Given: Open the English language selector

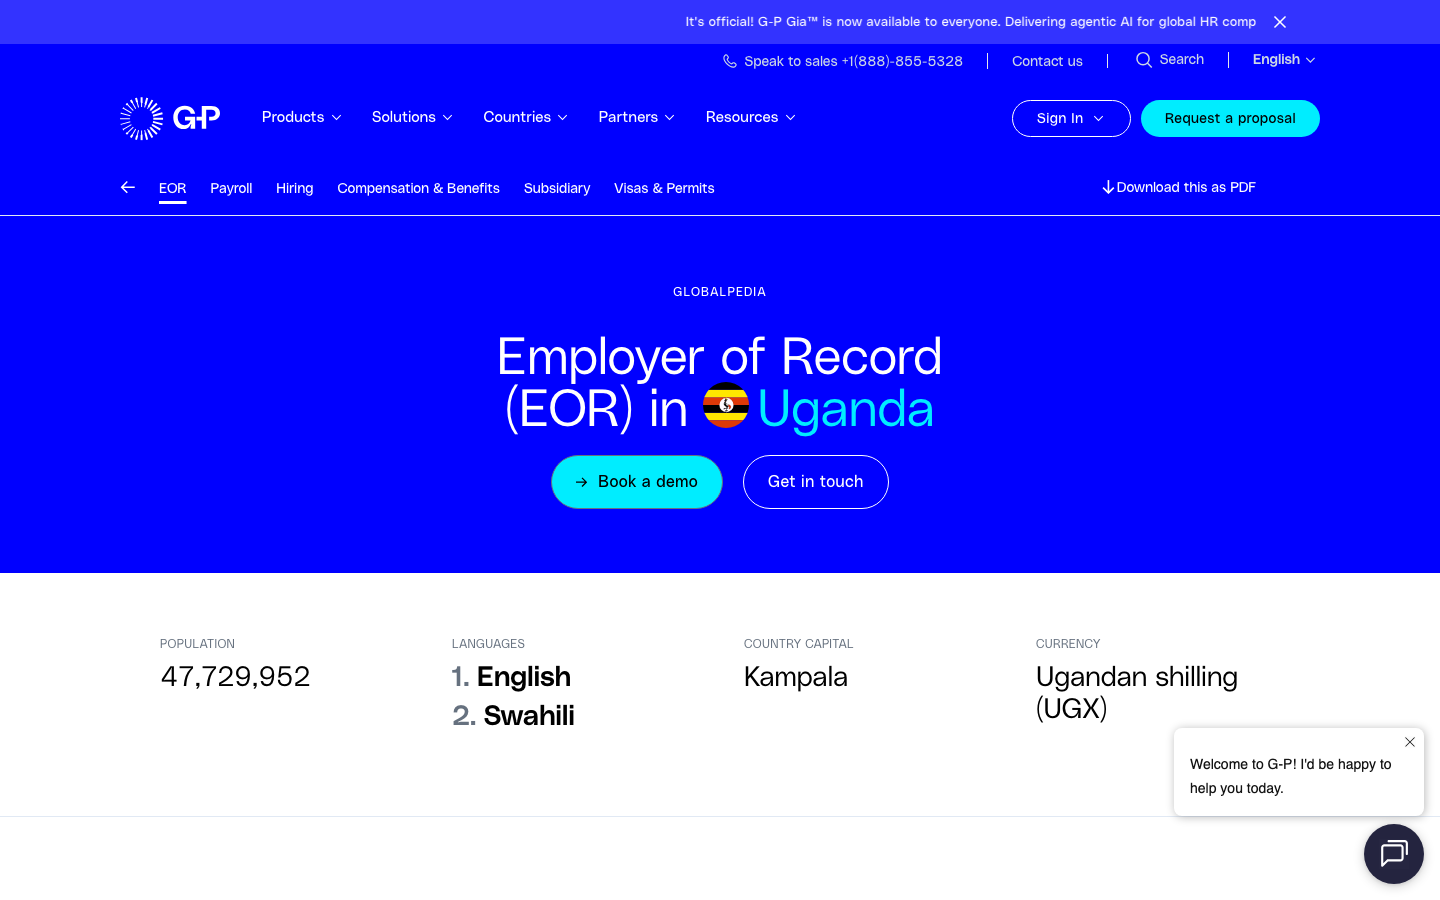Looking at the screenshot, I should point(1284,60).
